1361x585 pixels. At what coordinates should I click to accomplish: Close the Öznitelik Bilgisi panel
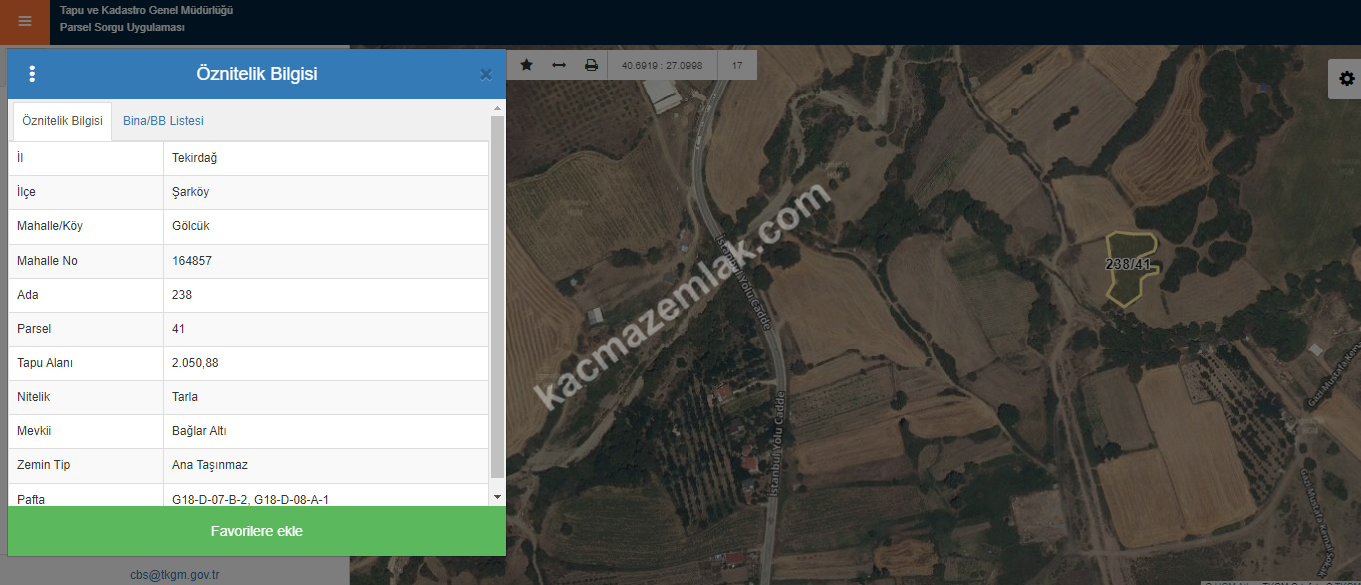click(x=486, y=74)
